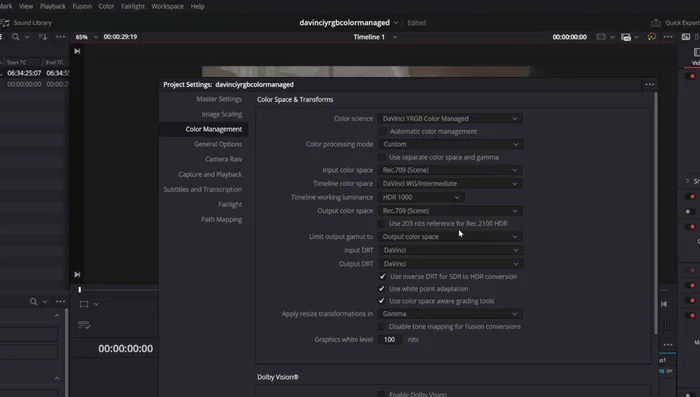Screen dimensions: 700x397
Task: Click the viewer scrub bar playhead
Action: pos(80,290)
